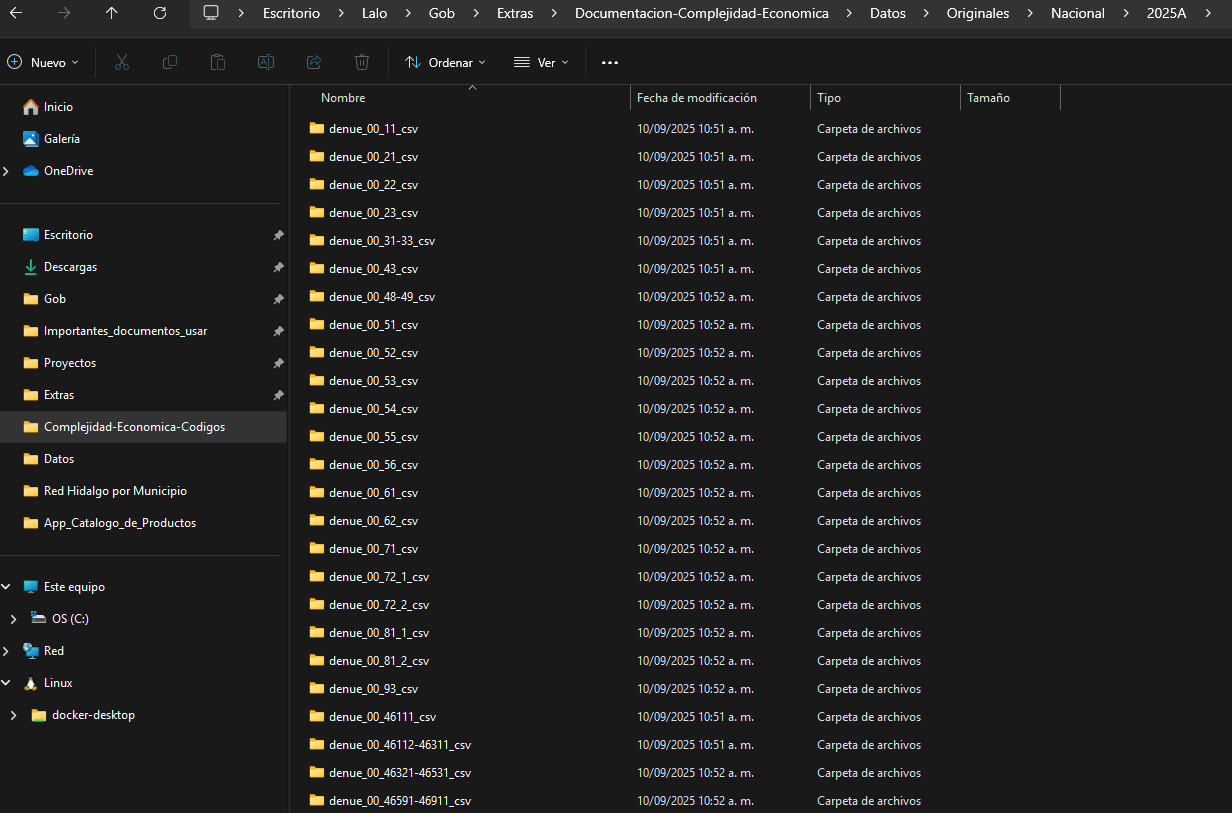The image size is (1232, 813).
Task: Sort by Fecha de modificación column header
Action: [697, 98]
